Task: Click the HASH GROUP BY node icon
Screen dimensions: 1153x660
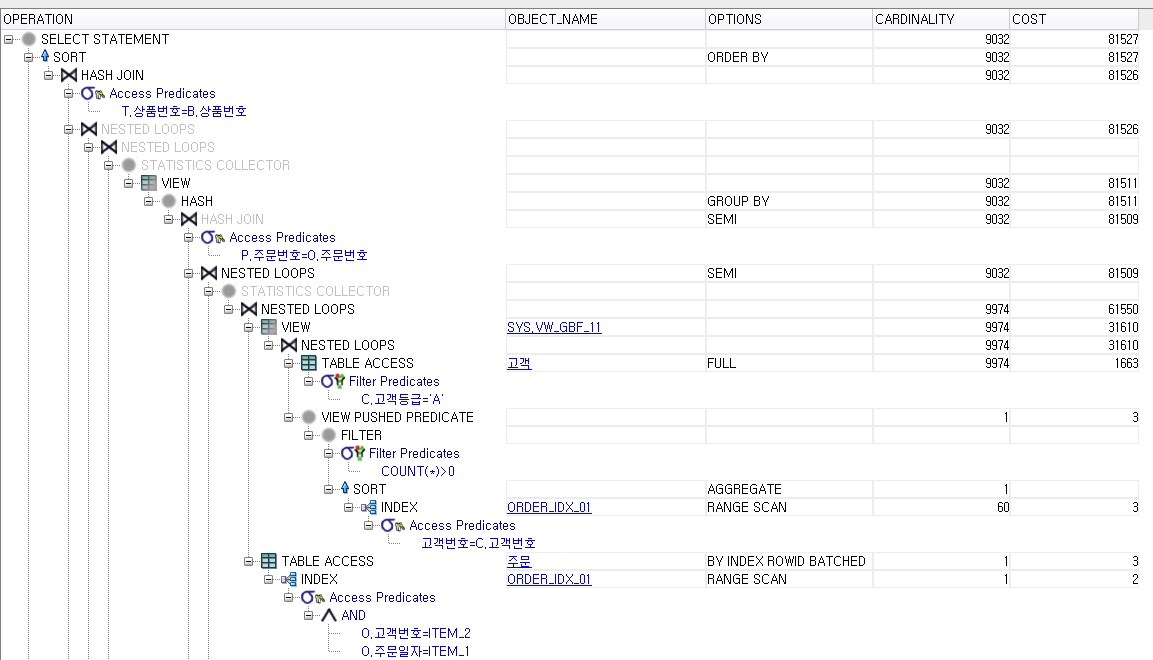Action: click(x=169, y=201)
